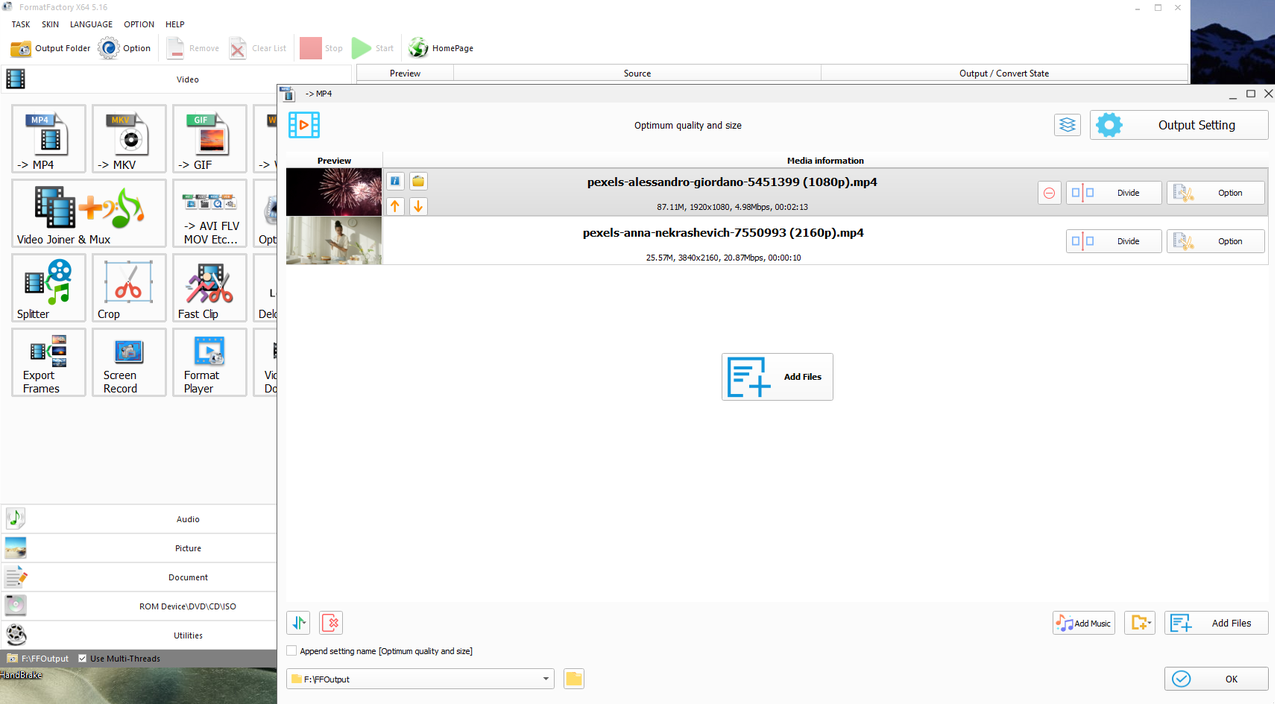Open containing folder of the alessandro-giordano file
The height and width of the screenshot is (704, 1275).
pos(418,181)
